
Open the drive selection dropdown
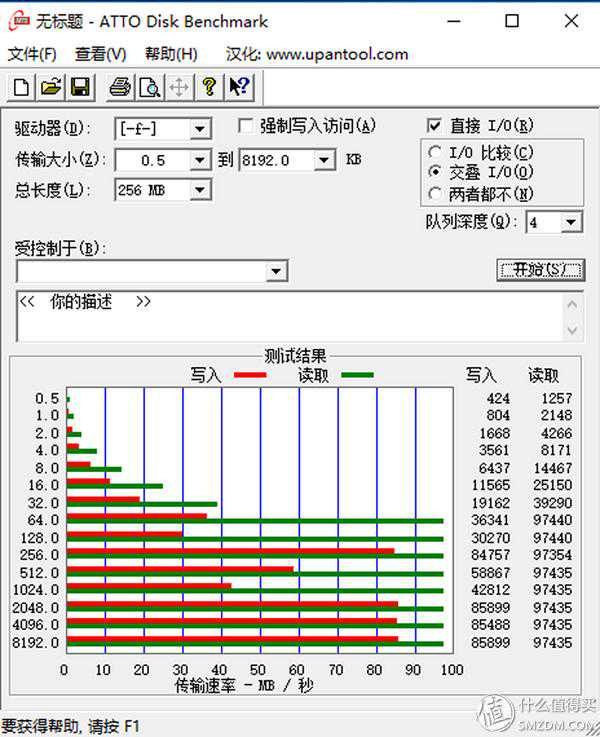(x=200, y=129)
